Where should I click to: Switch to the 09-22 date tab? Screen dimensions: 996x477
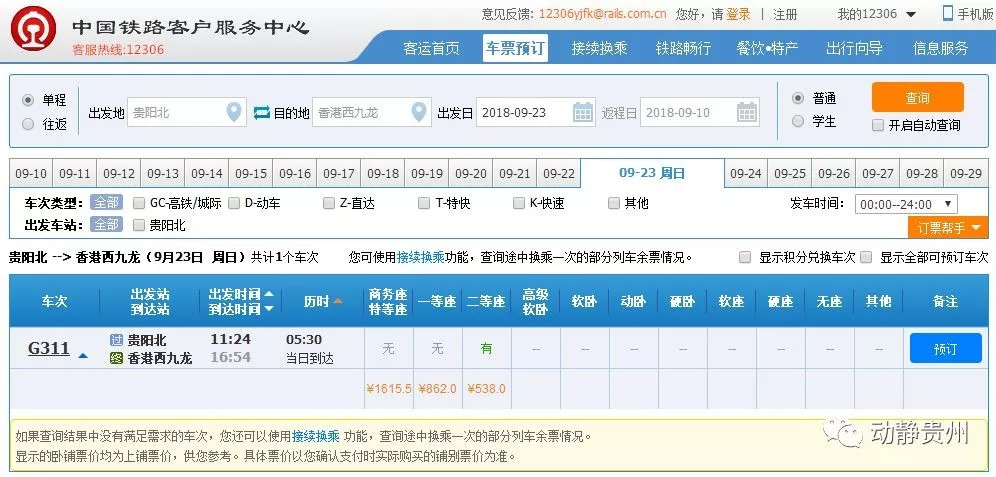pos(559,173)
